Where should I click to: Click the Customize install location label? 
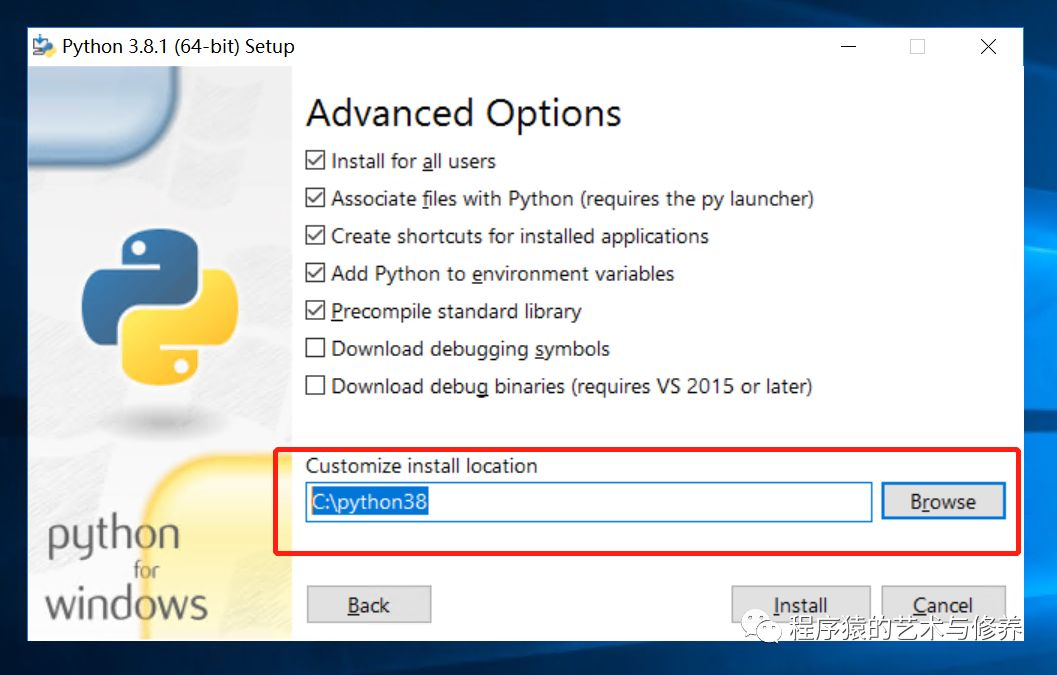pos(421,465)
